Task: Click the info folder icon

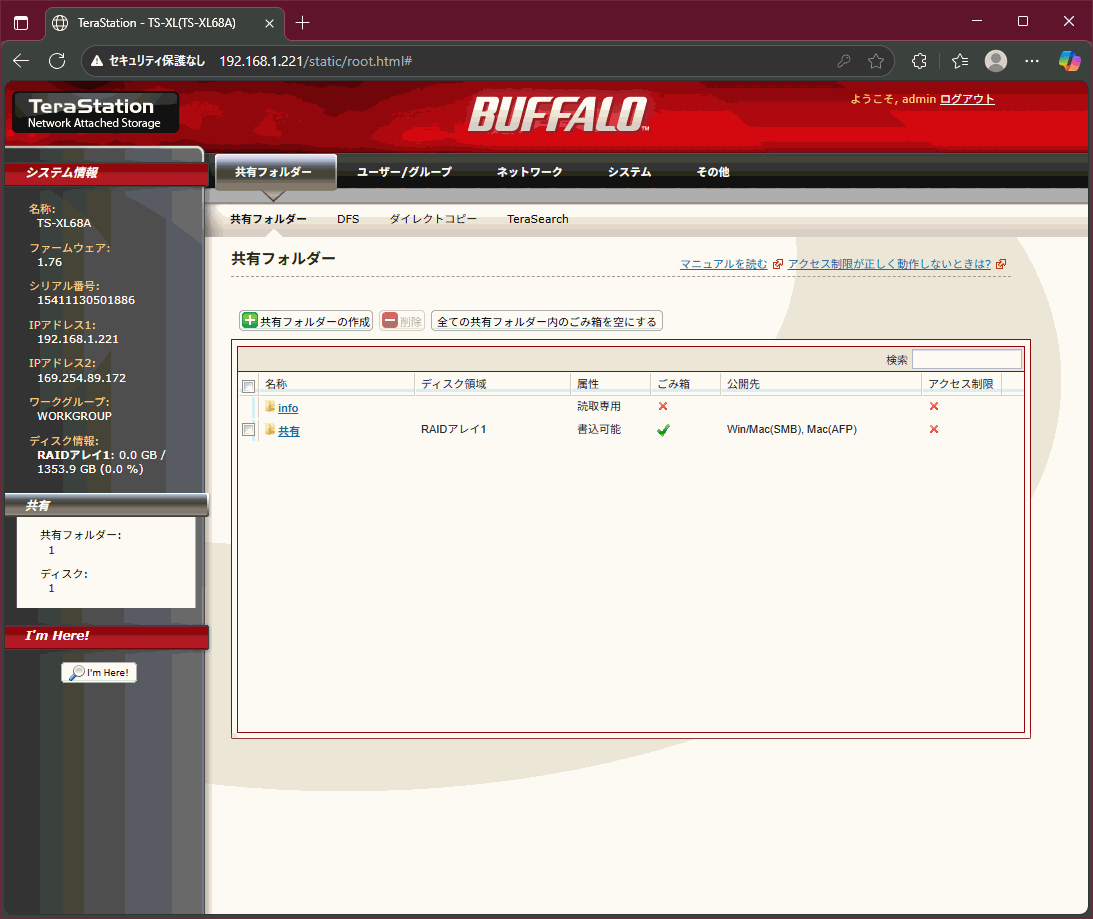Action: (270, 407)
